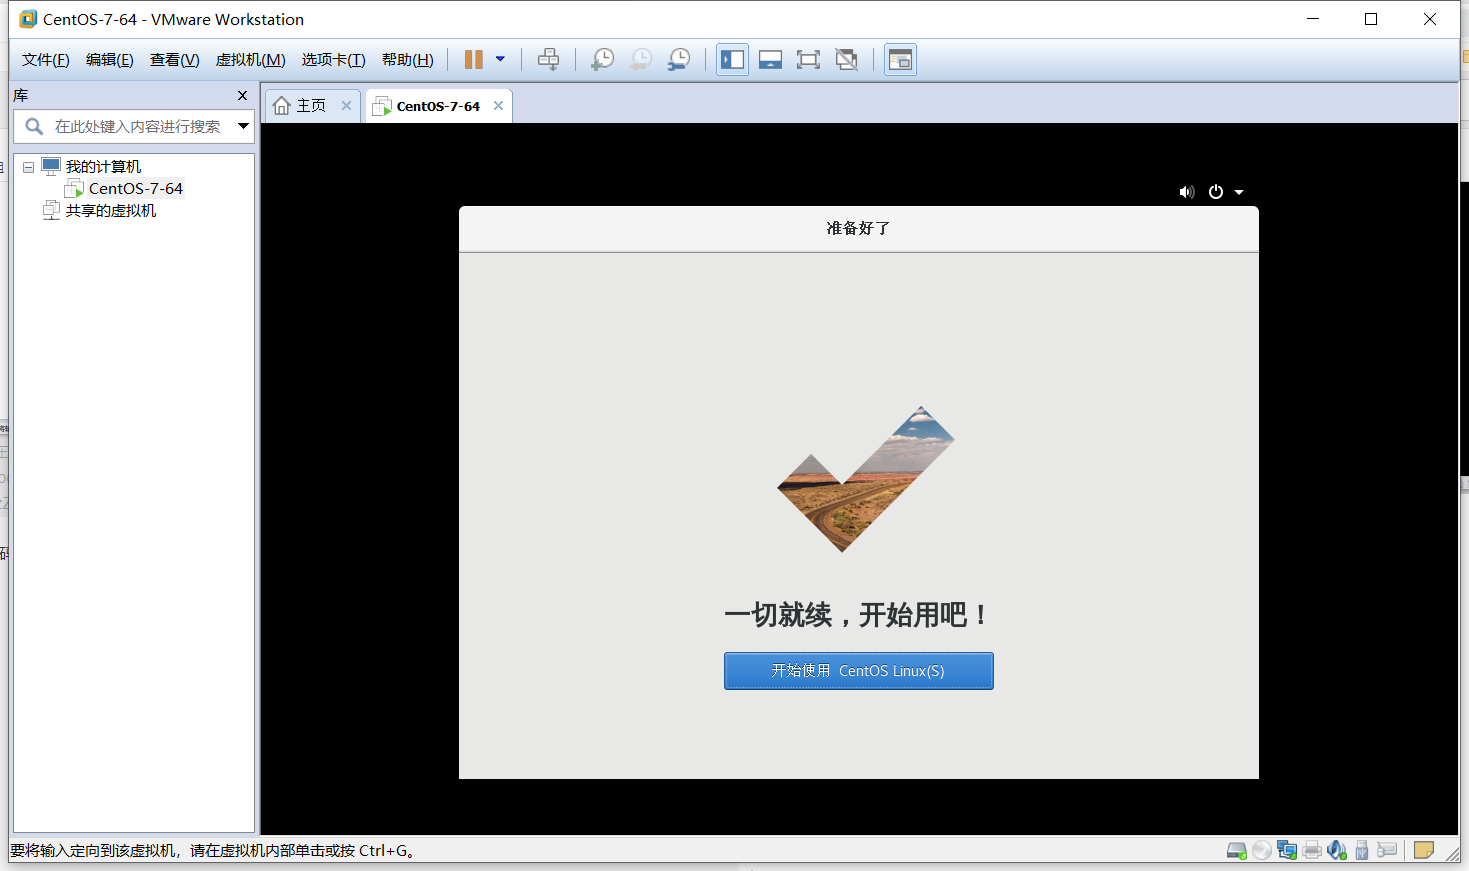Image resolution: width=1469 pixels, height=871 pixels.
Task: Select 共享的虚拟机 in the library
Action: click(x=111, y=211)
